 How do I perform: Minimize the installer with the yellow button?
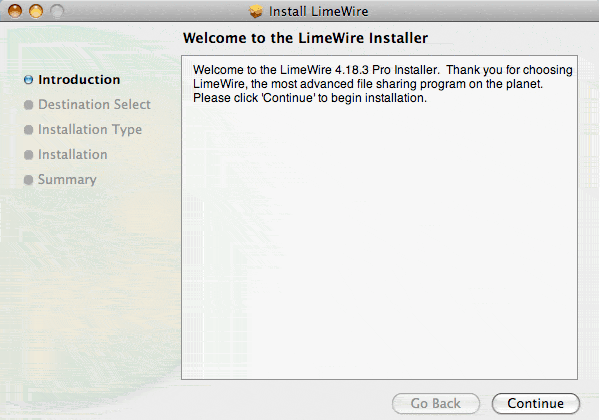(33, 11)
